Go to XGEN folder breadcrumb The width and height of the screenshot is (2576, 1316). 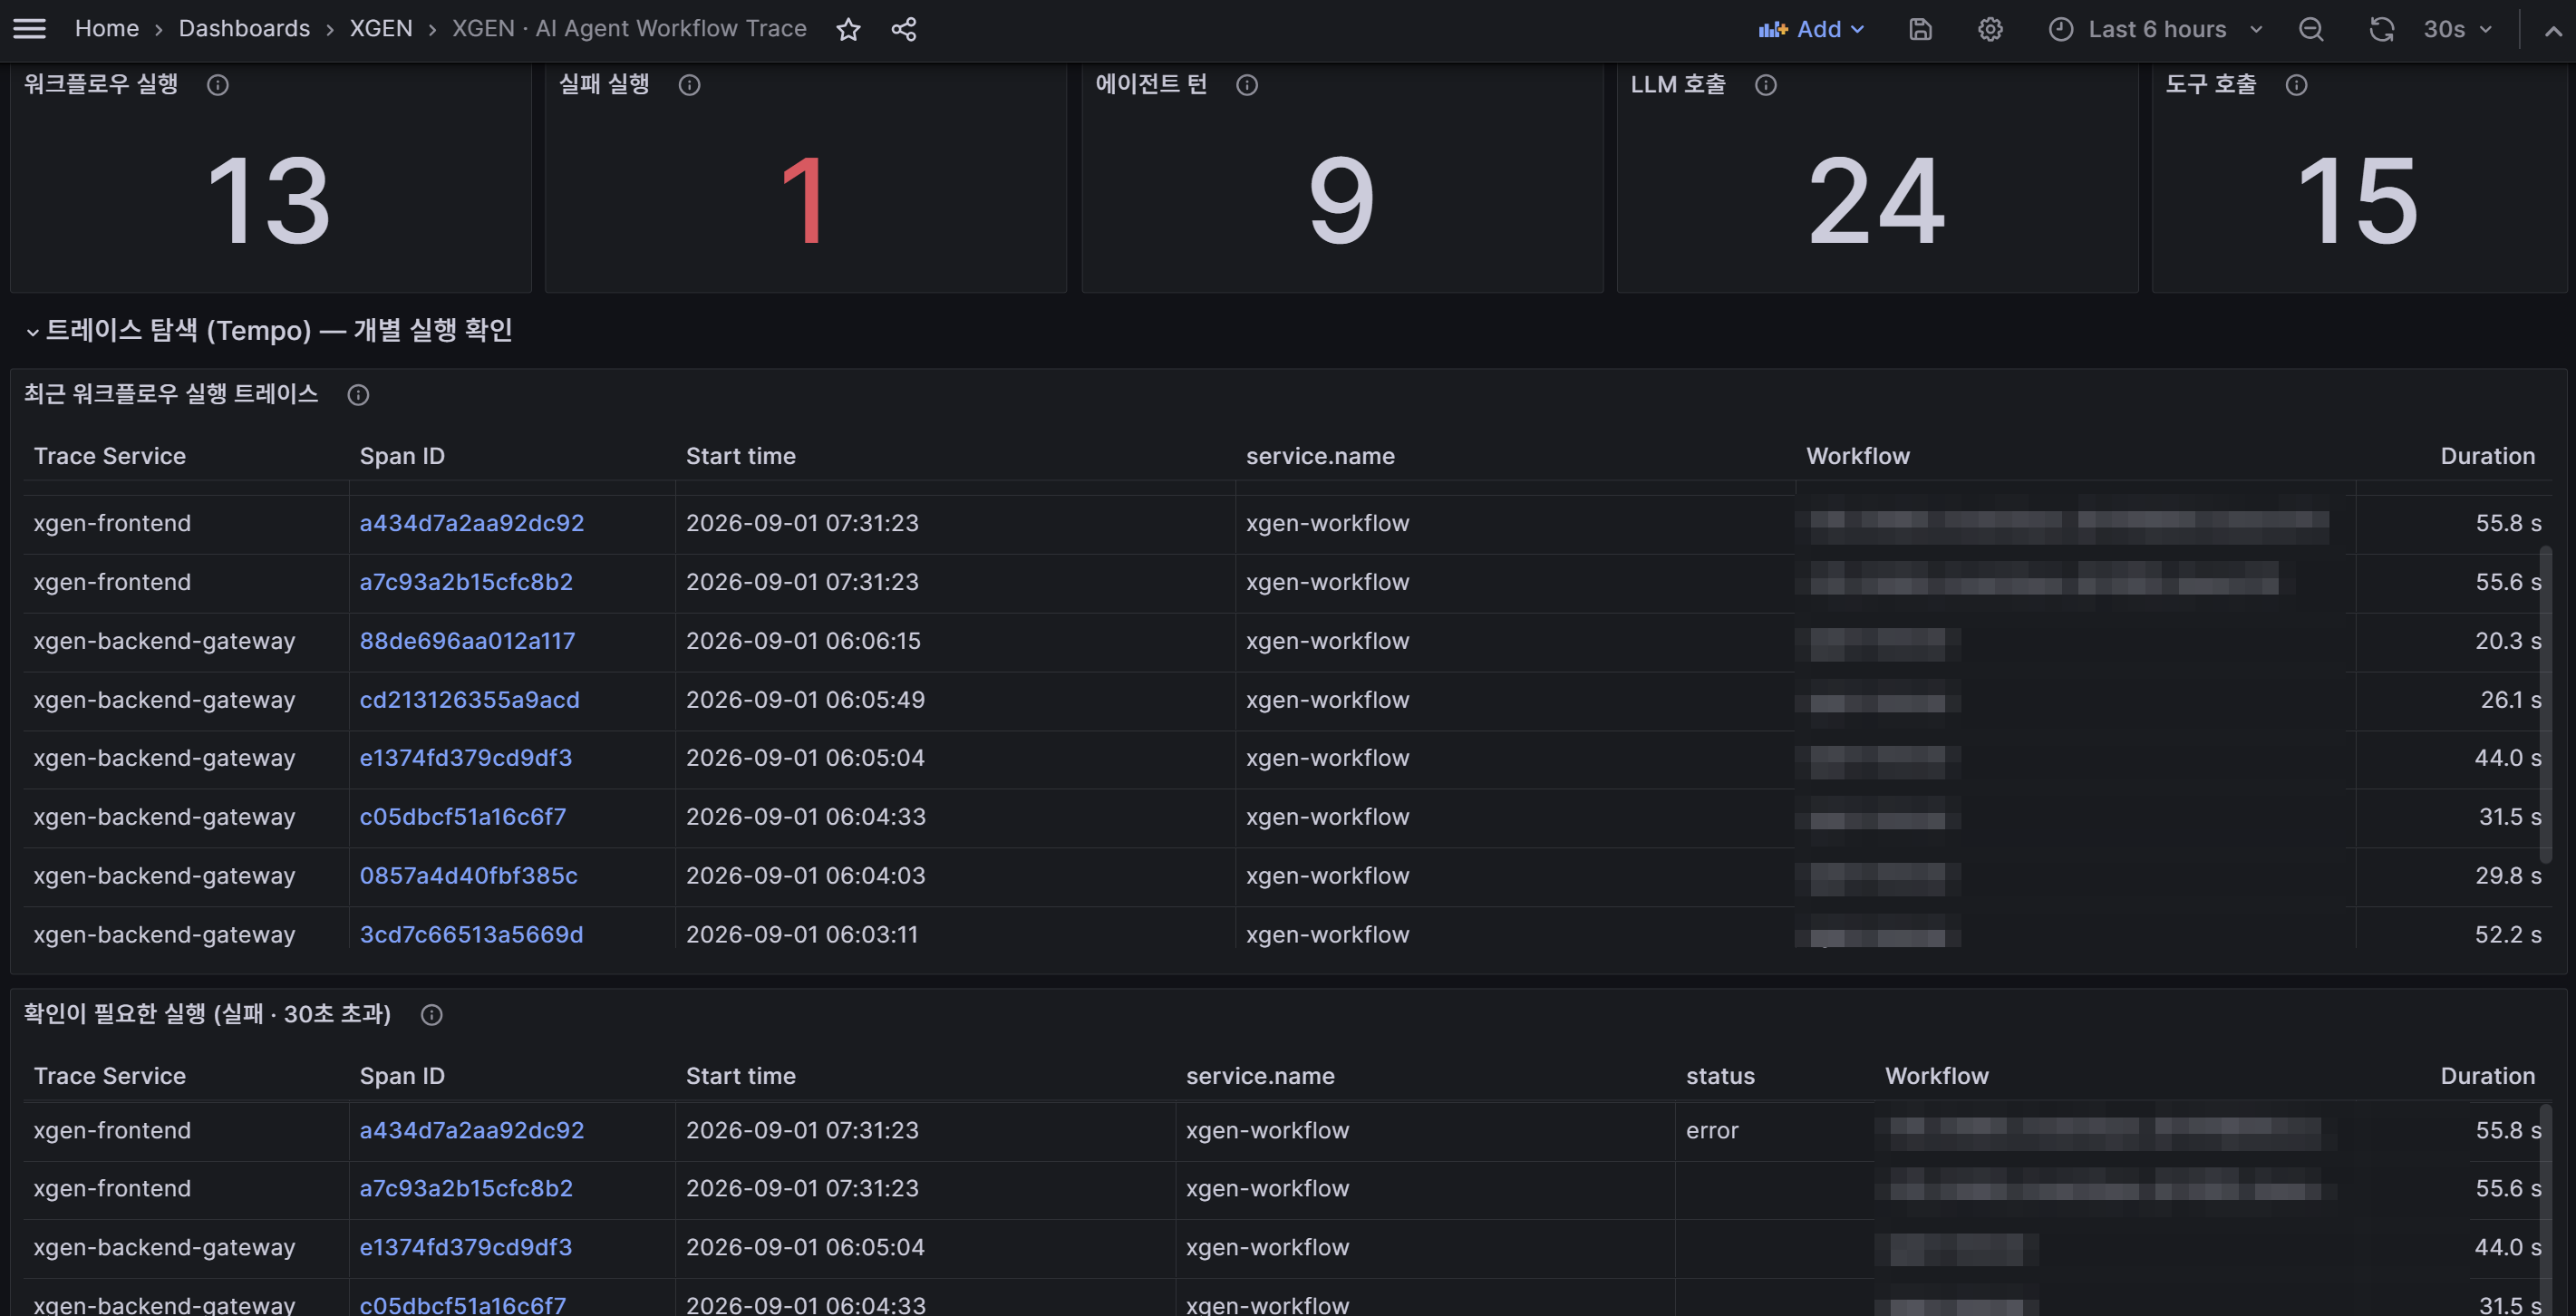coord(381,28)
